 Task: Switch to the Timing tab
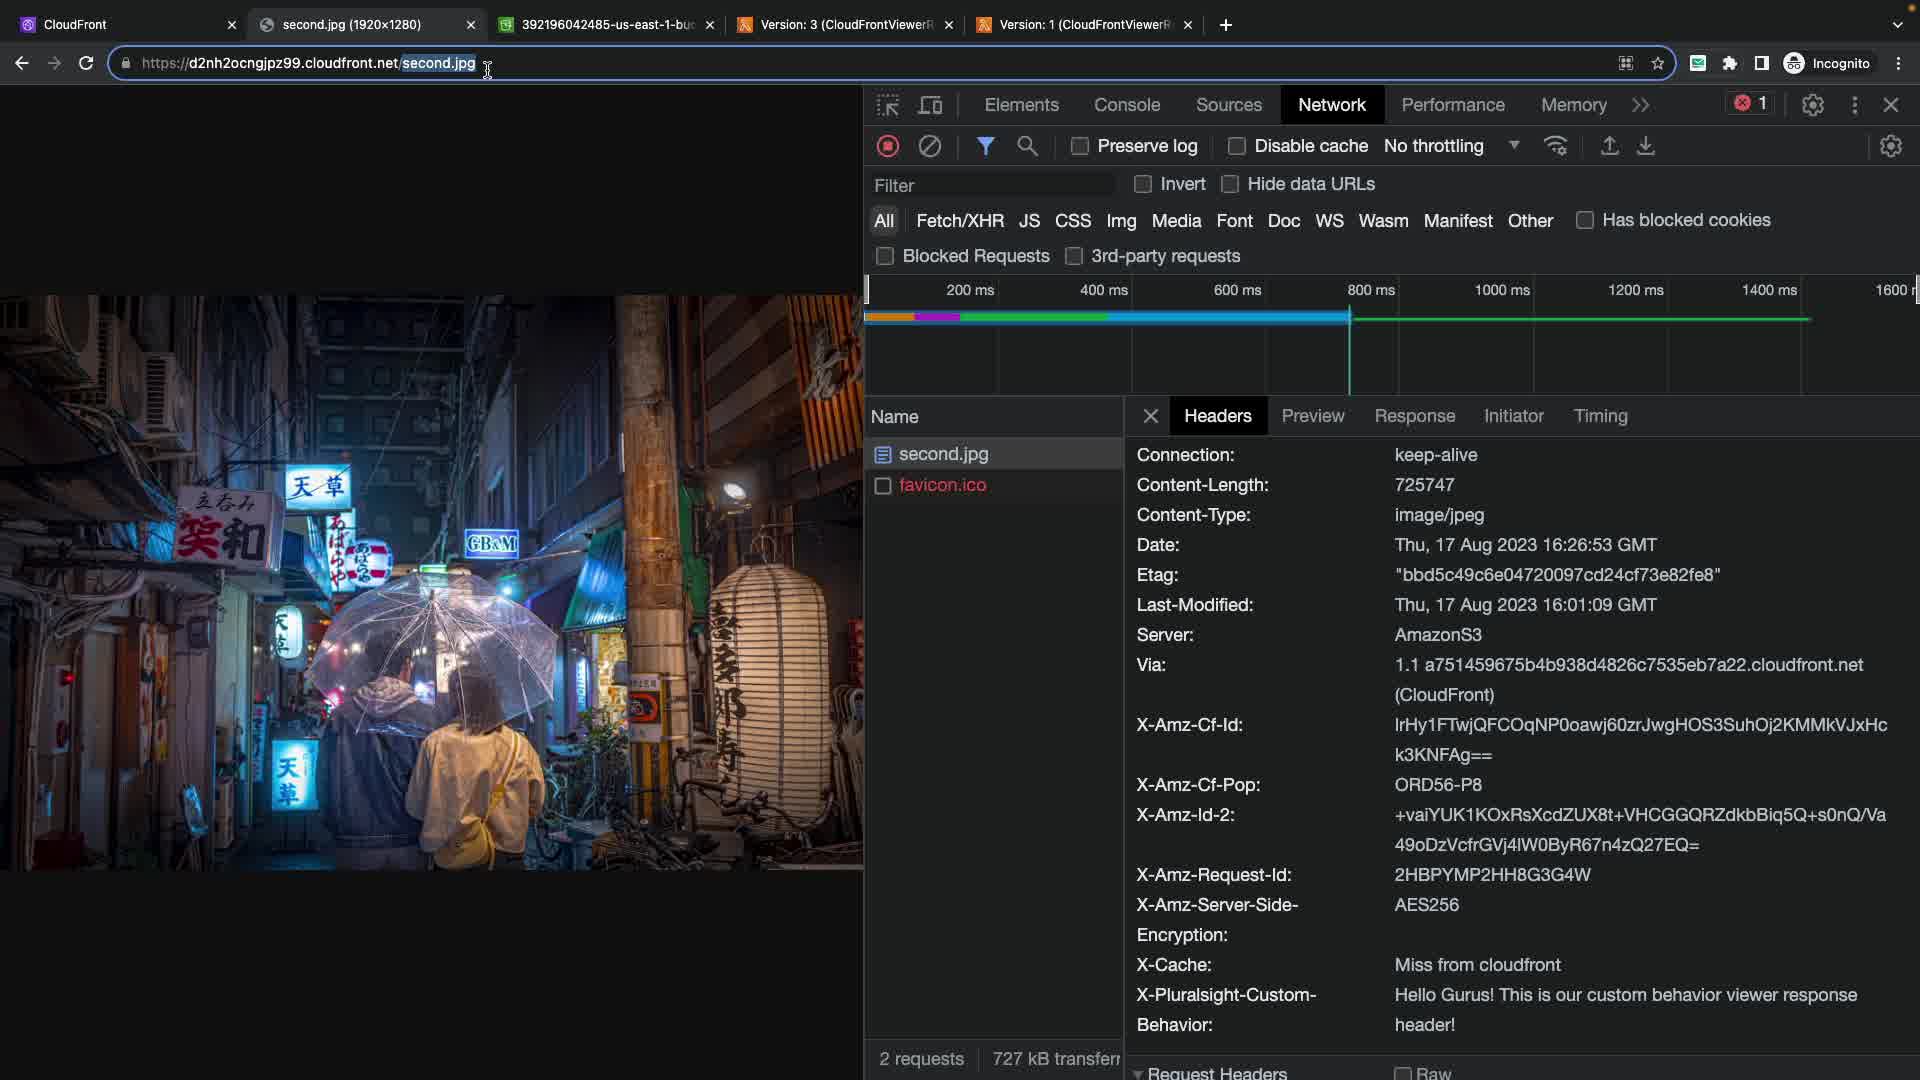(x=1600, y=416)
